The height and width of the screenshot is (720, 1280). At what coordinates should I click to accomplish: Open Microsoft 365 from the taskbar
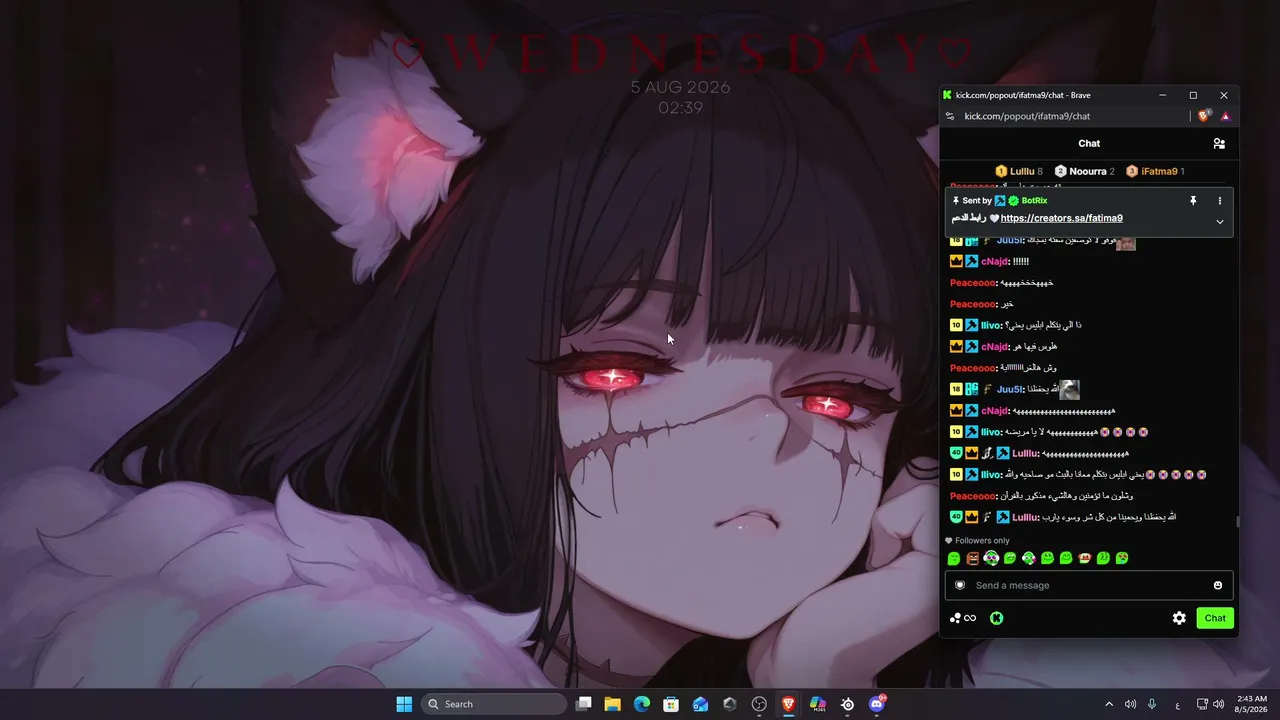818,704
